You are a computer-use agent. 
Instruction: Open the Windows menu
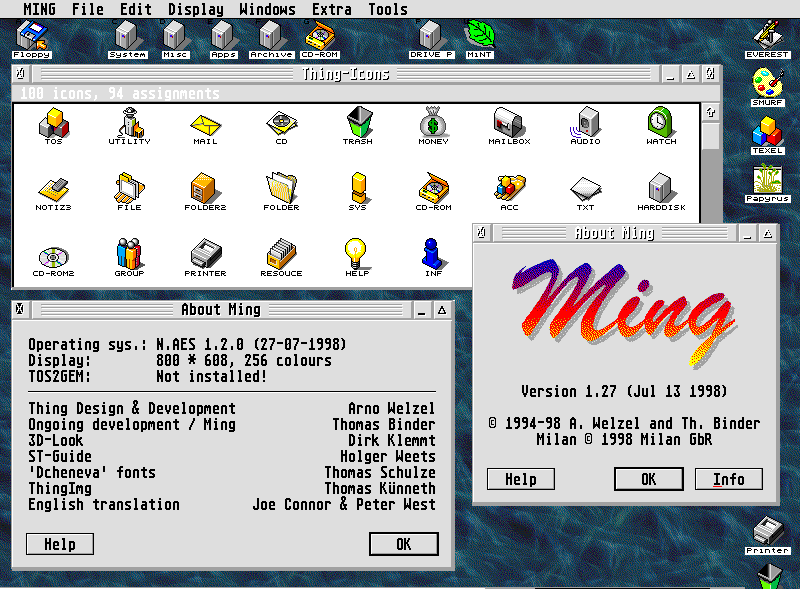tap(267, 9)
